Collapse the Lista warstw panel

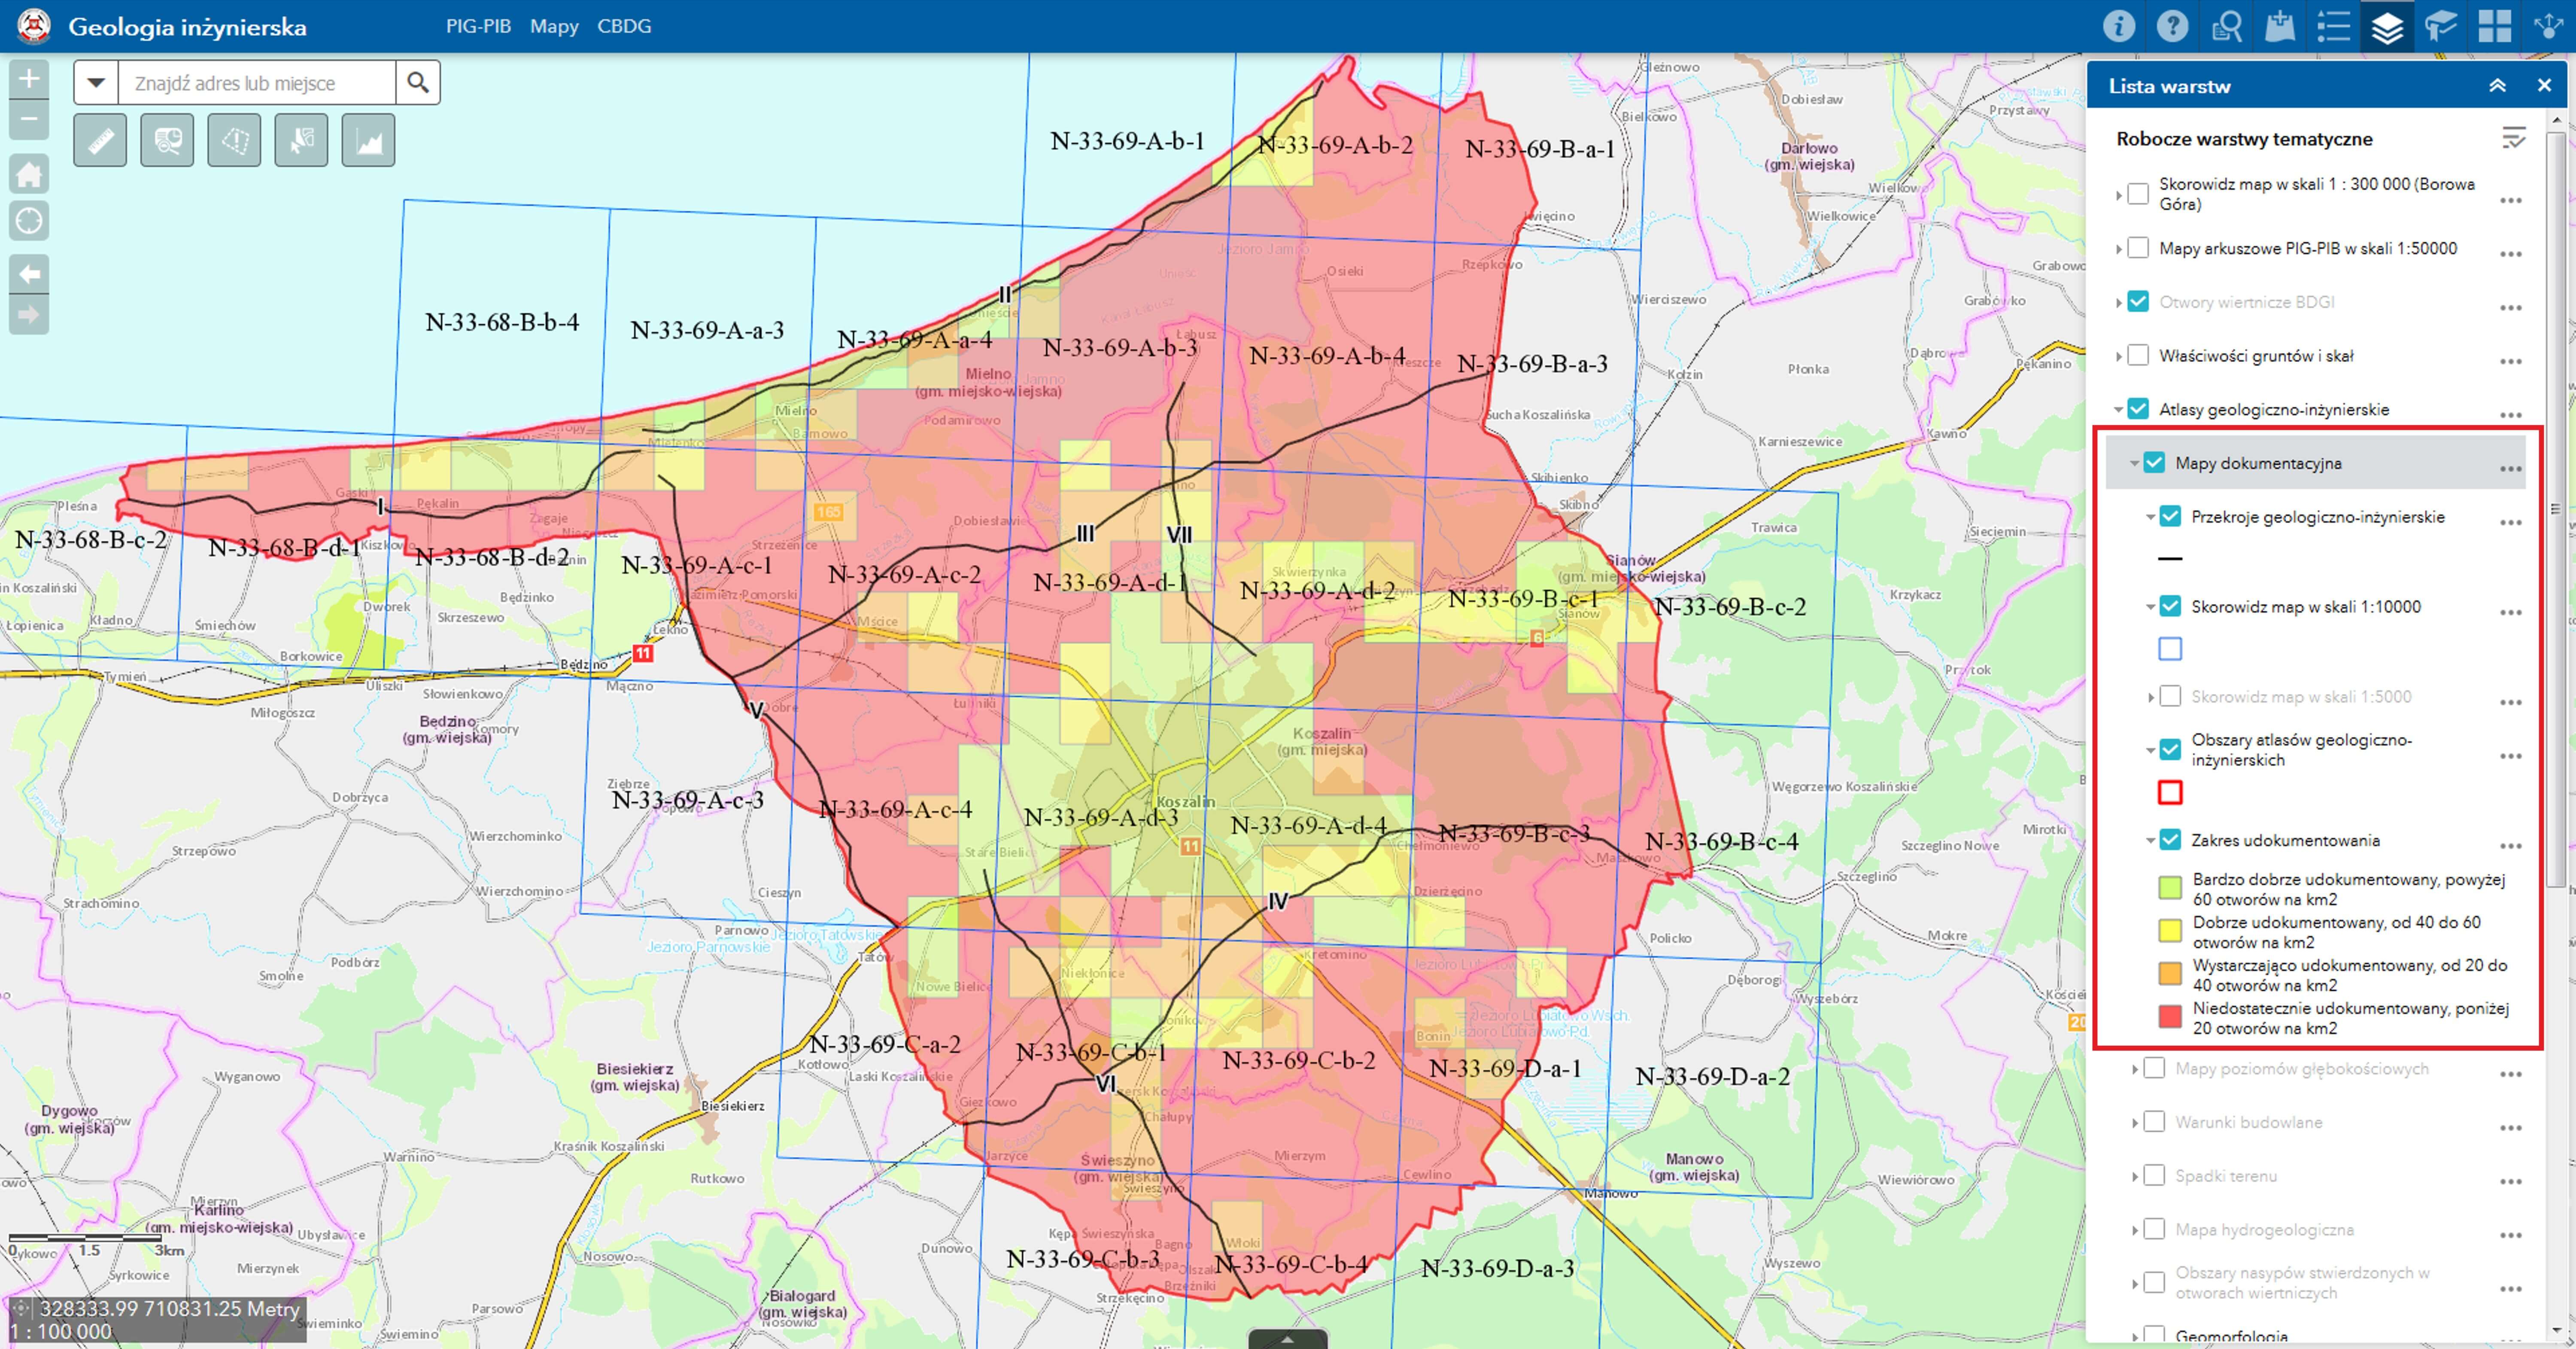[x=2497, y=86]
